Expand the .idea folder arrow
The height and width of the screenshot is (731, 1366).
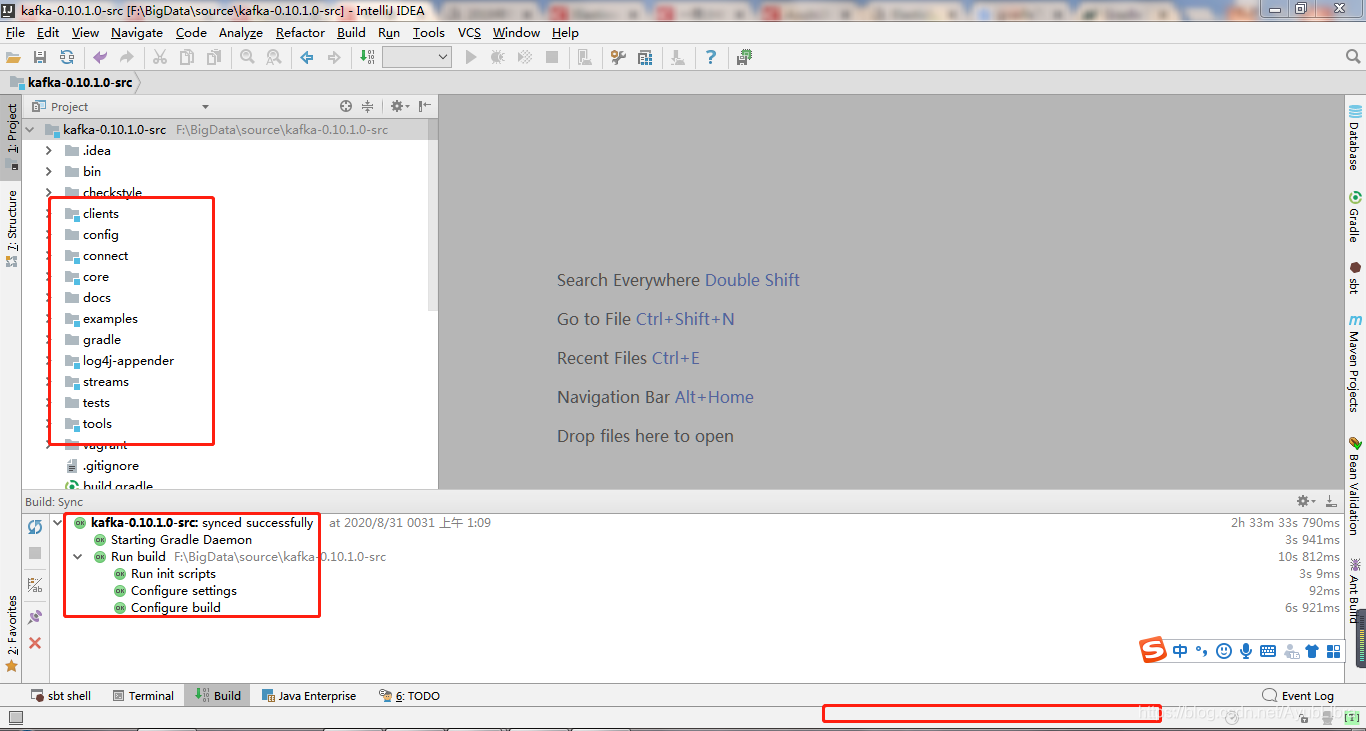coord(48,150)
